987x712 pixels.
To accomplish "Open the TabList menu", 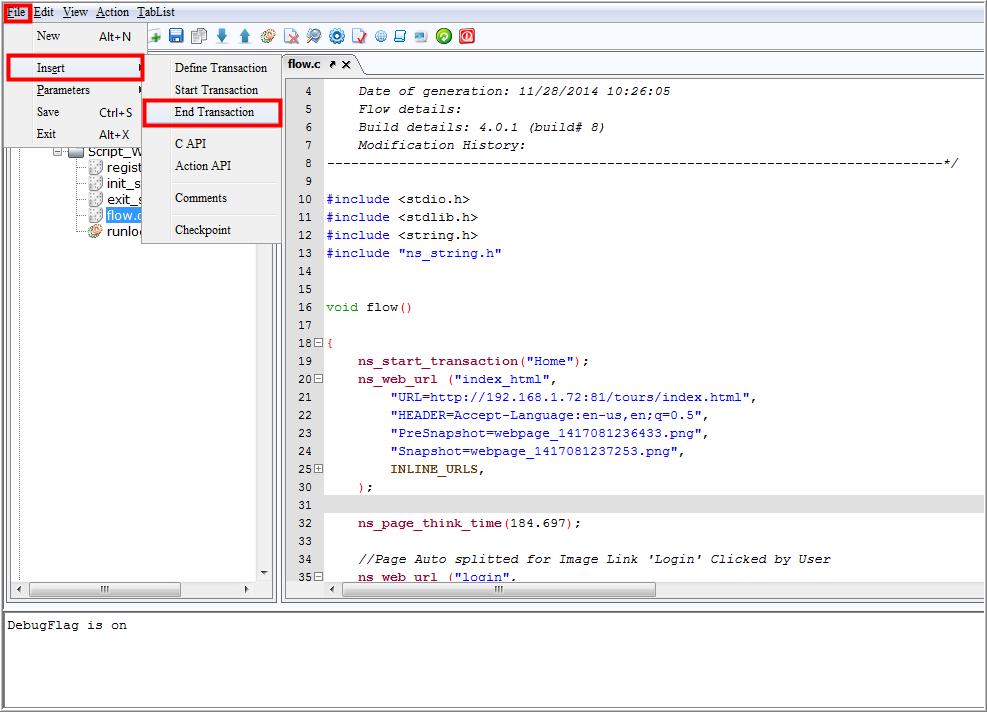I will click(x=156, y=12).
